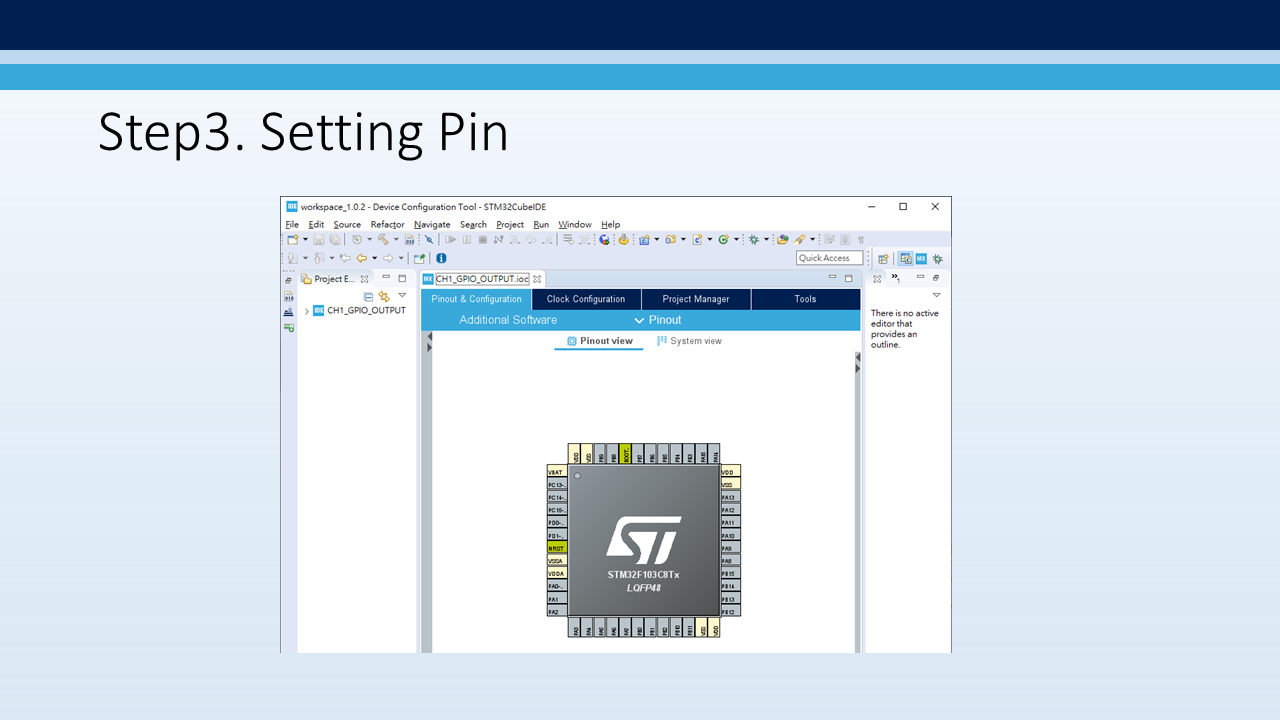Click the PA10 pin on the chip
Screen dimensions: 1280x720
[x=730, y=535]
